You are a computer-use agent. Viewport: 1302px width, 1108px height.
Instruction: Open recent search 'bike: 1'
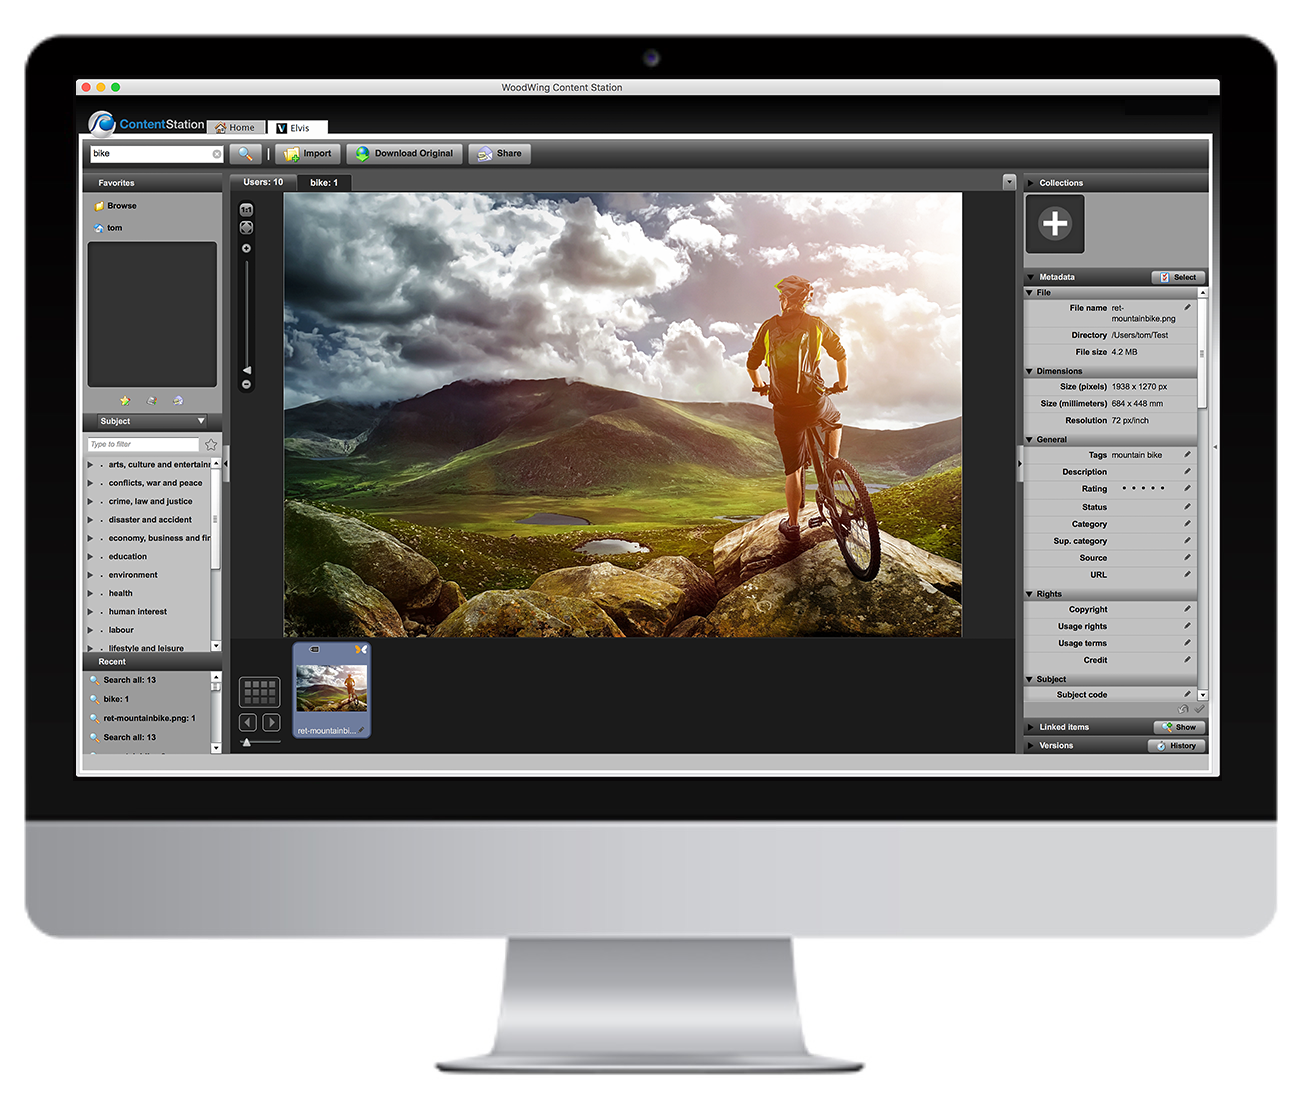pyautogui.click(x=116, y=699)
